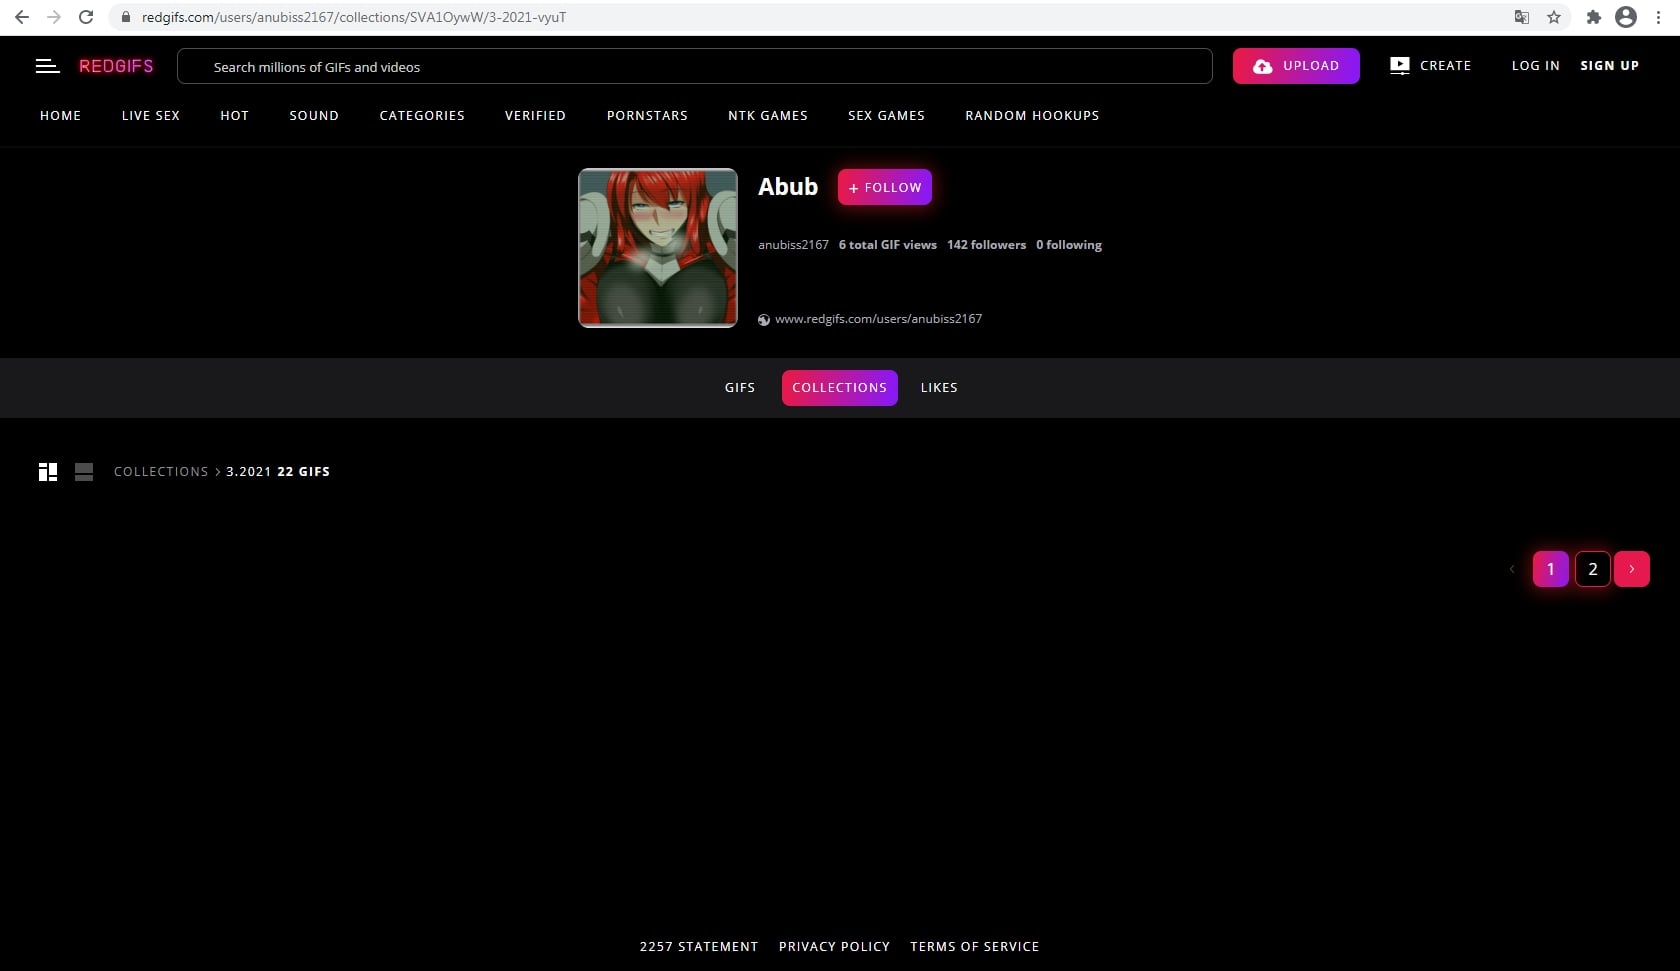Open the Chrome three-dot menu

1658,17
